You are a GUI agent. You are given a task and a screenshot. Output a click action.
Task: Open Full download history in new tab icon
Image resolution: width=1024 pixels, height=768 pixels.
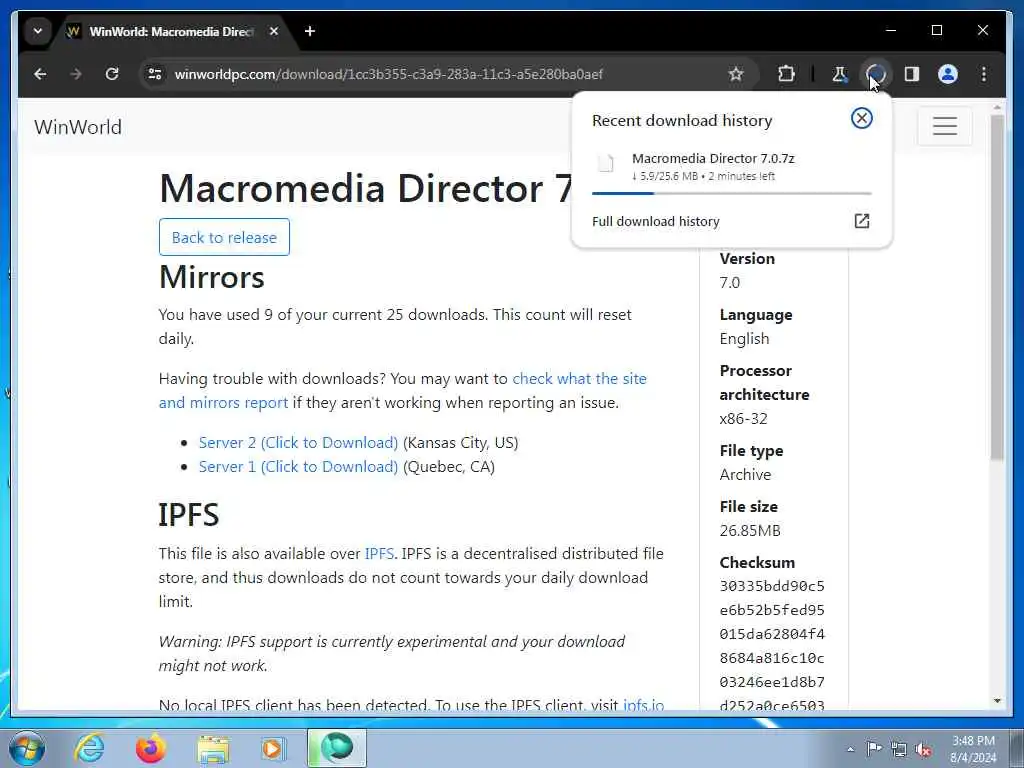861,221
